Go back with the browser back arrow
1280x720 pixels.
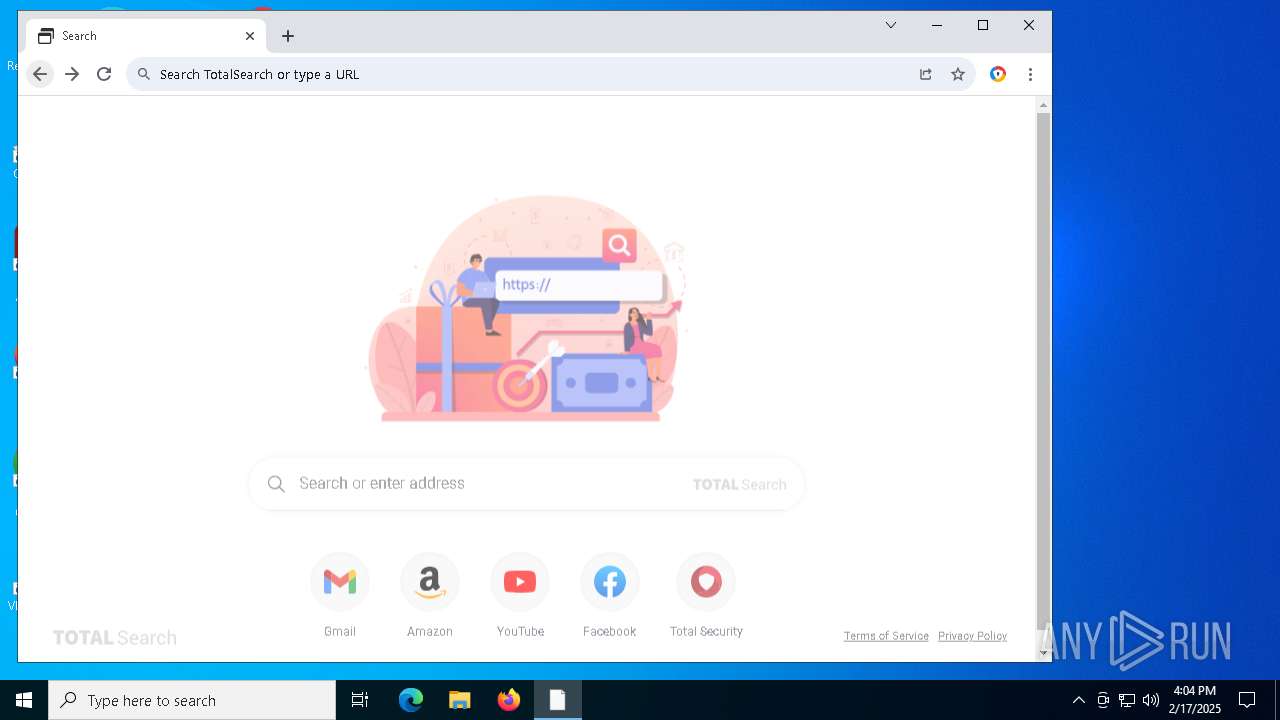[40, 74]
